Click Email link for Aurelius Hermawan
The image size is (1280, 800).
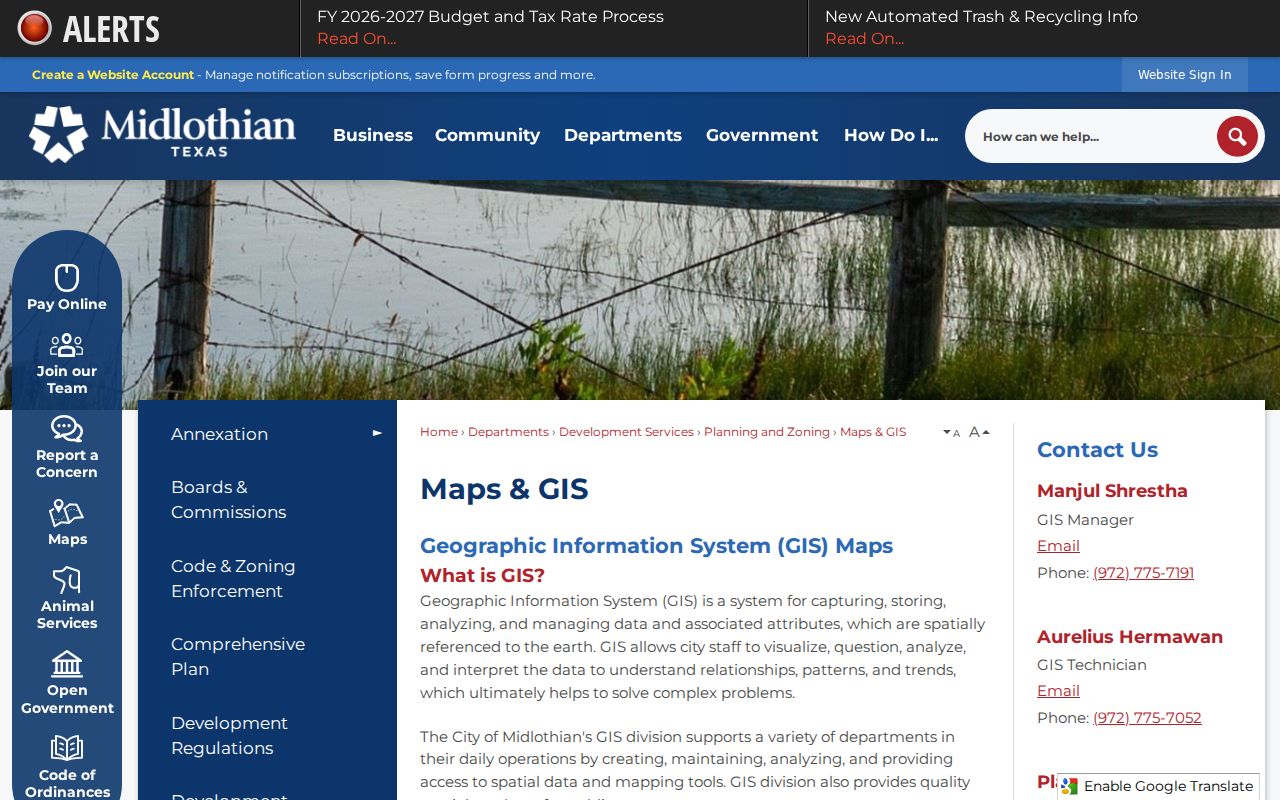coord(1058,691)
